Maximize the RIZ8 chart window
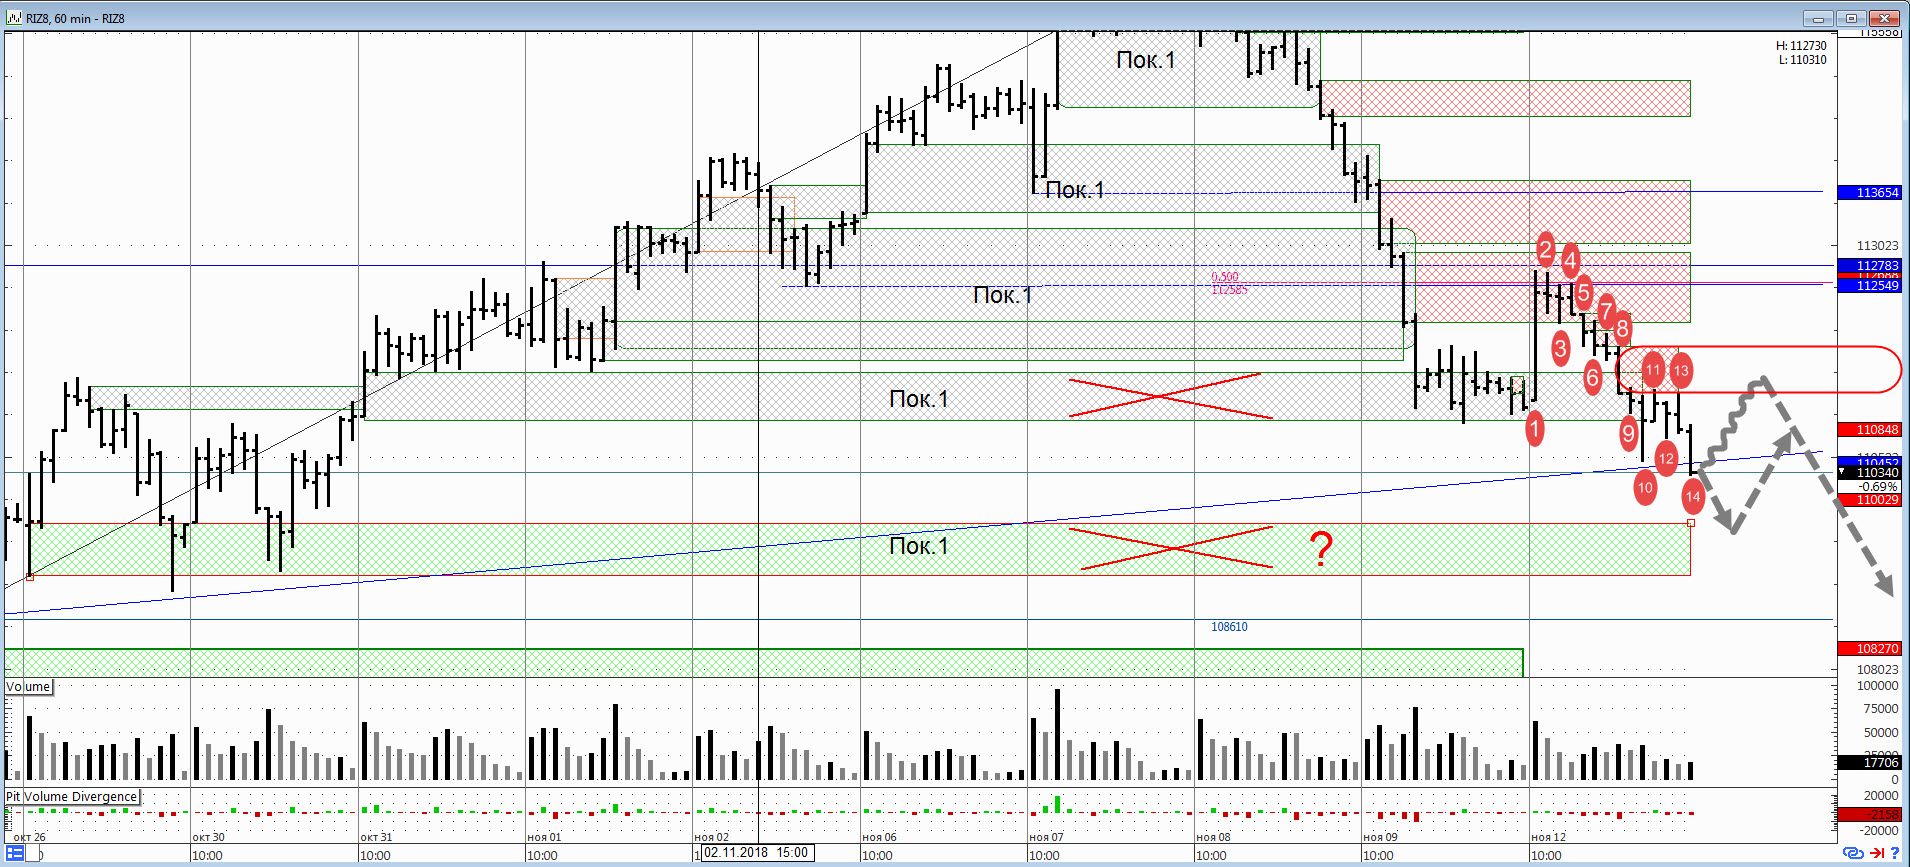 click(x=1851, y=18)
